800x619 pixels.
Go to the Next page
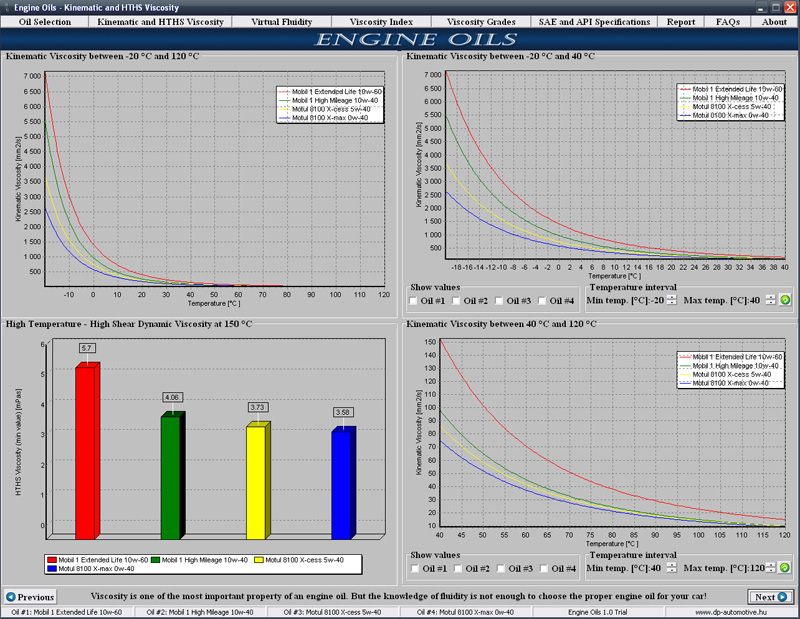(x=772, y=597)
